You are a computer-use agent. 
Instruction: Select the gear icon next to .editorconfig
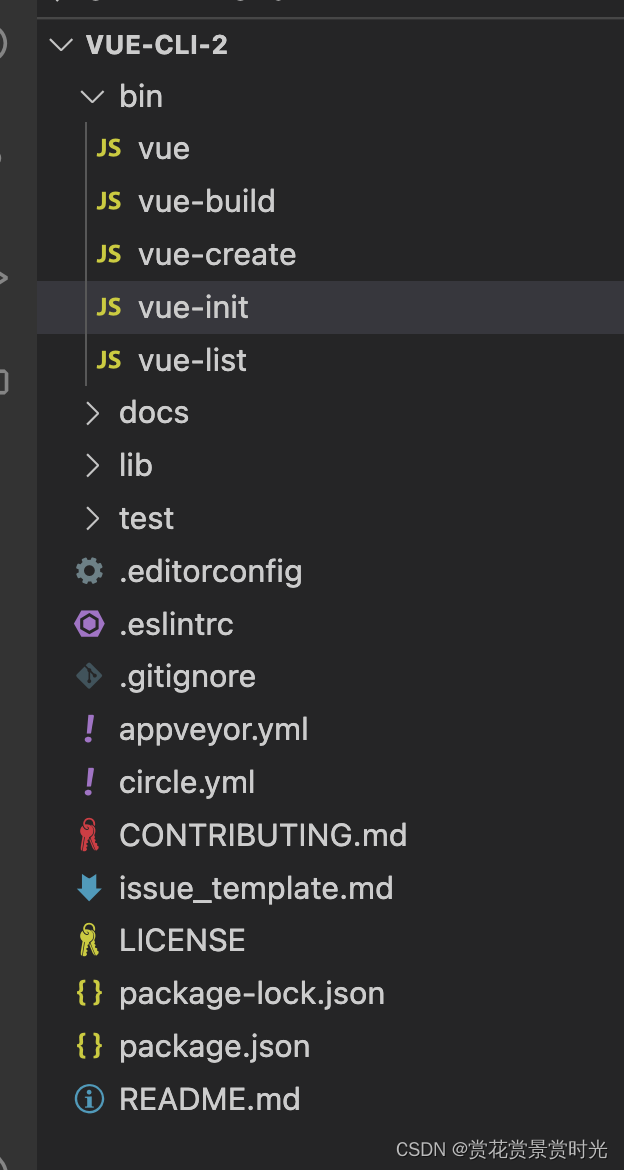[x=89, y=570]
